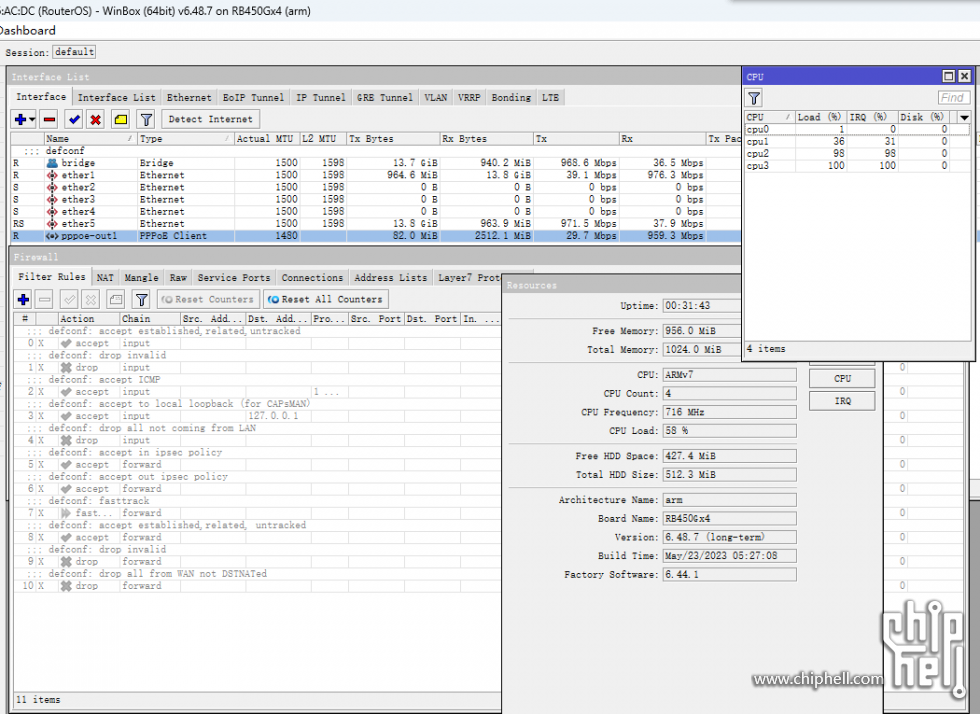Click the Detect Internet button
The height and width of the screenshot is (714, 980).
(211, 119)
